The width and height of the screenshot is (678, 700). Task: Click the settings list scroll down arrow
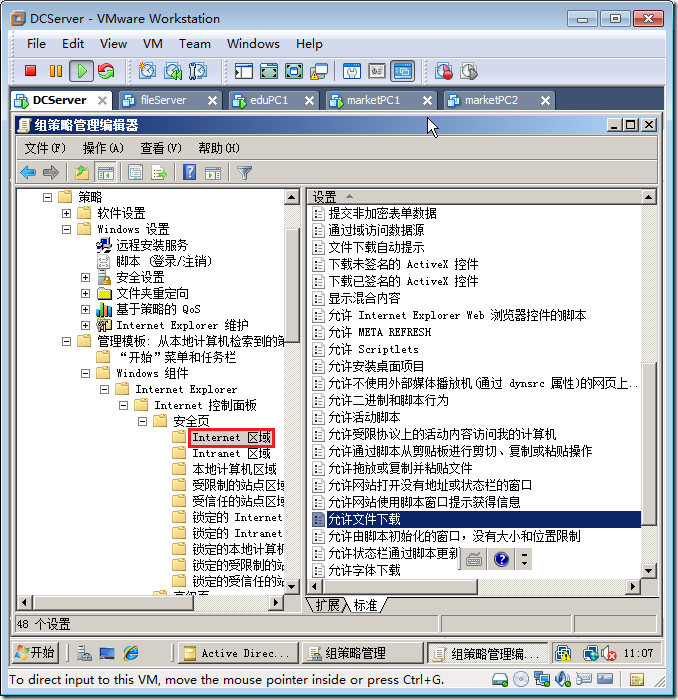(649, 570)
